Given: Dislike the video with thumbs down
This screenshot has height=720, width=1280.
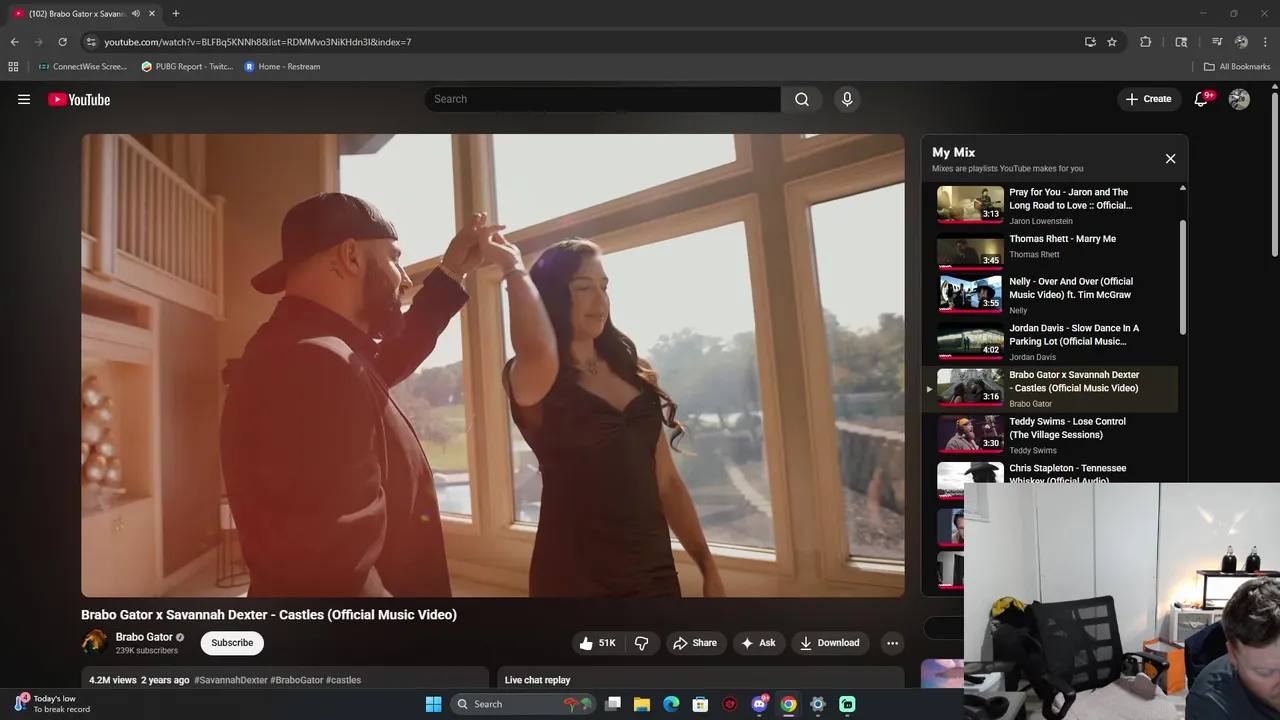Looking at the screenshot, I should coord(641,643).
